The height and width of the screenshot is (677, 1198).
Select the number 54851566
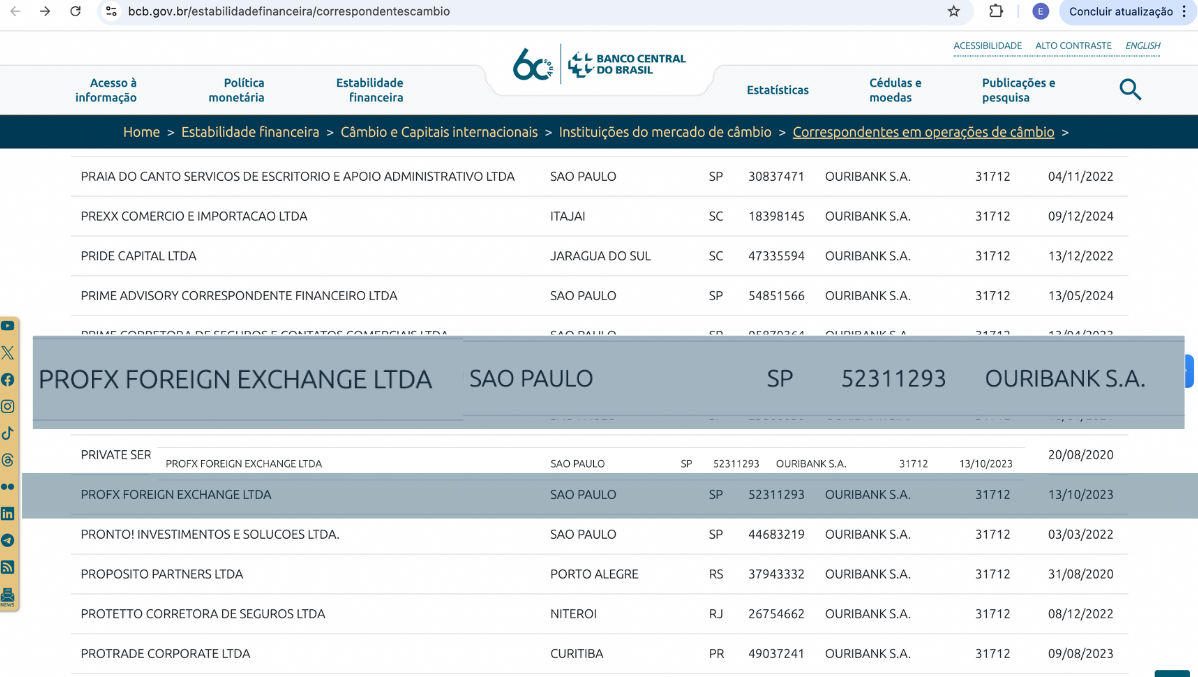[776, 296]
